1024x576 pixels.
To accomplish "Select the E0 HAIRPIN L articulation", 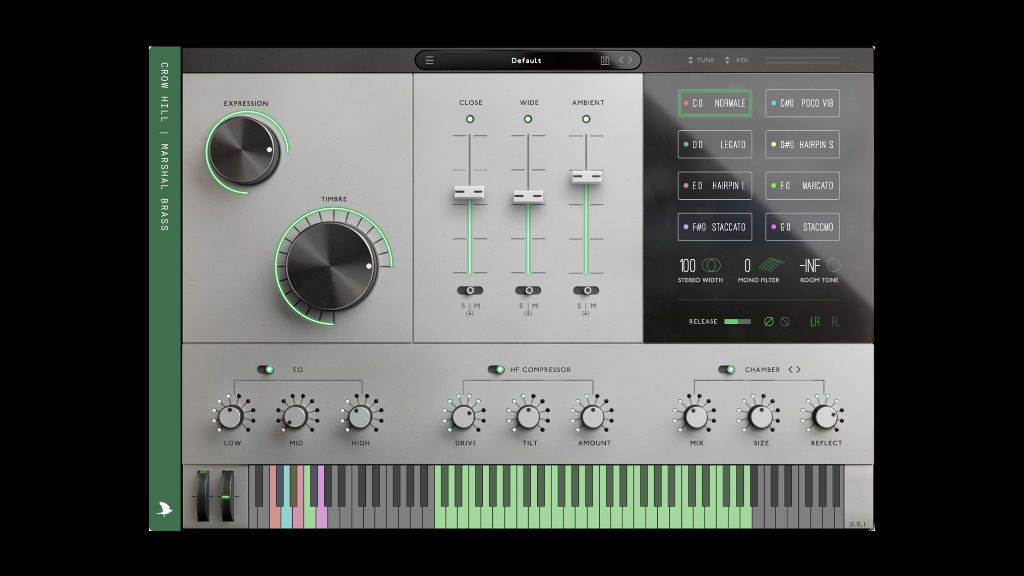I will pos(715,185).
